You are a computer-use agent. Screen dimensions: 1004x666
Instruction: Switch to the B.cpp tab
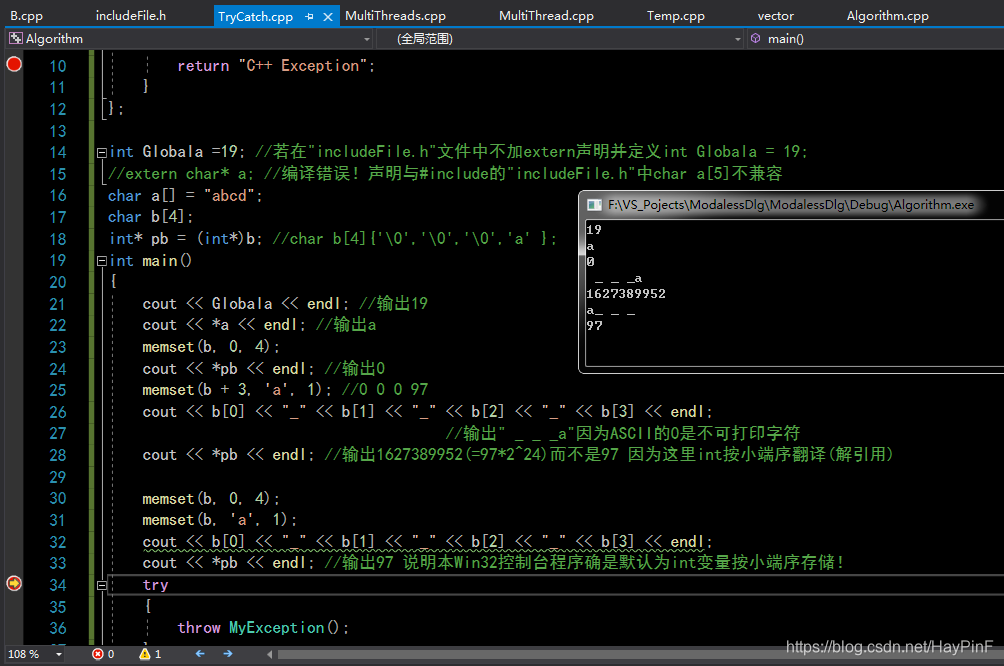(x=26, y=15)
